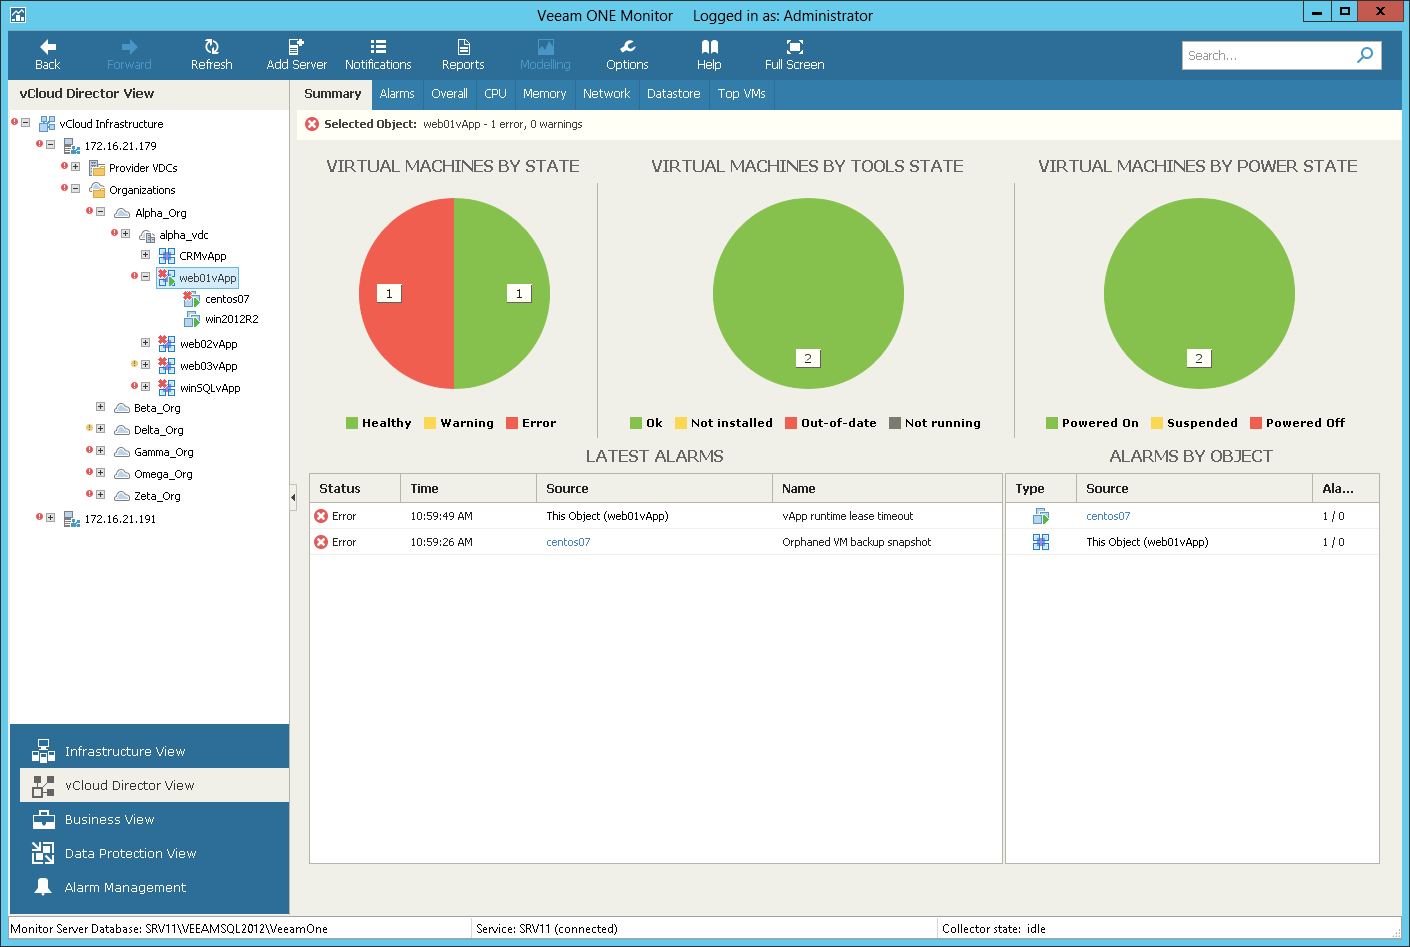
Task: Click the search magnifier icon
Action: 1365,55
